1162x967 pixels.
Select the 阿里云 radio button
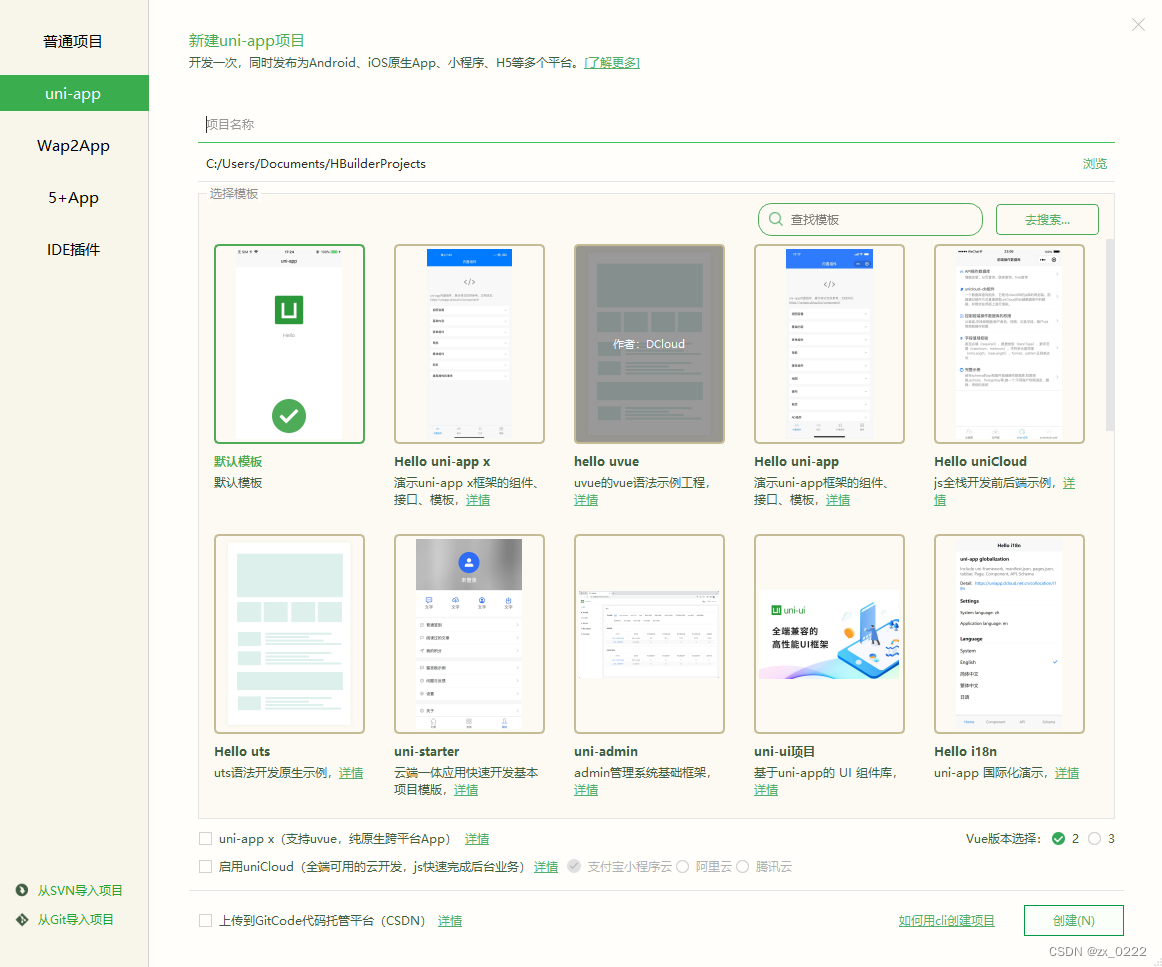683,867
